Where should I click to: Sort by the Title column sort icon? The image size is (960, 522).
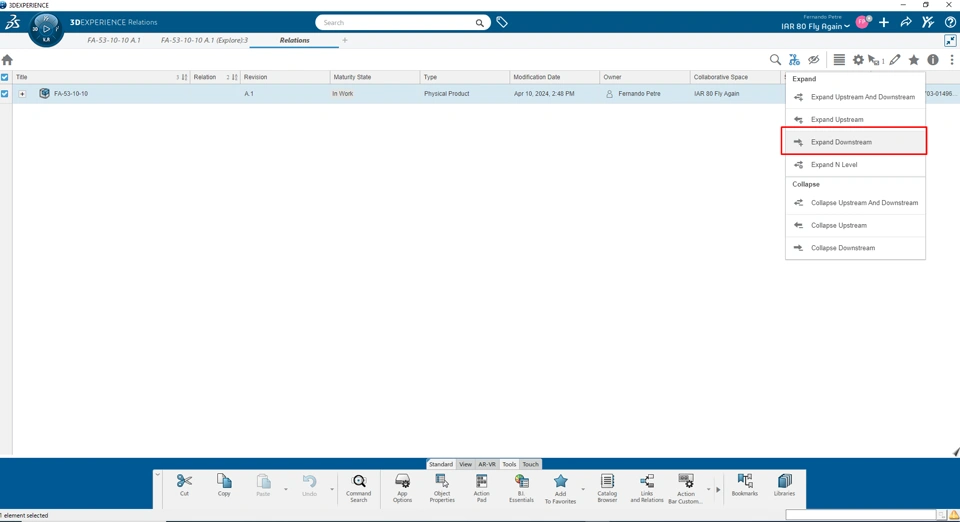pyautogui.click(x=184, y=77)
